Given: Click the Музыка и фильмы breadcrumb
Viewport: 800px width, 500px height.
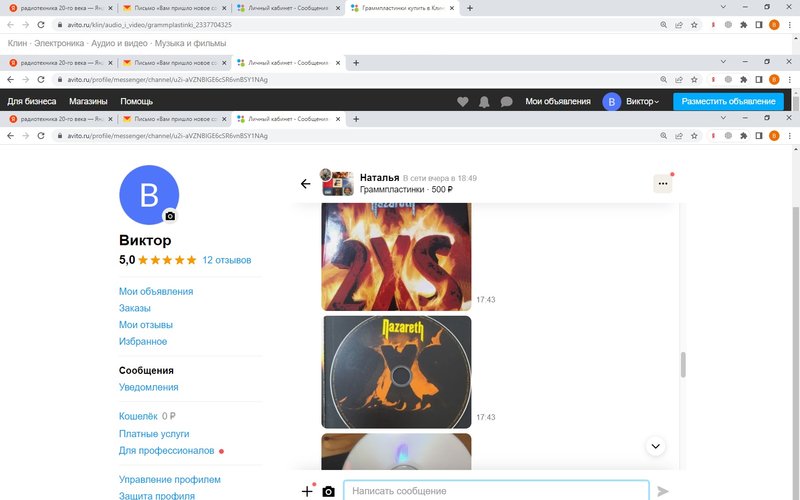Looking at the screenshot, I should (190, 43).
